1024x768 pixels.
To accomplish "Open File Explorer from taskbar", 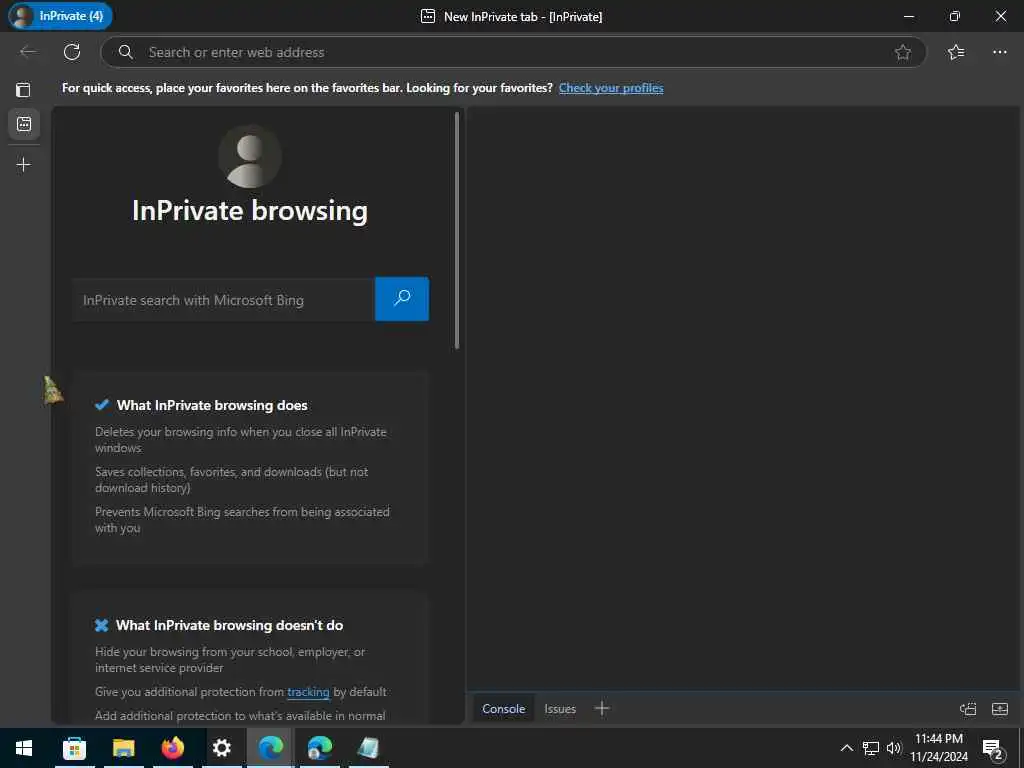I will pos(123,748).
